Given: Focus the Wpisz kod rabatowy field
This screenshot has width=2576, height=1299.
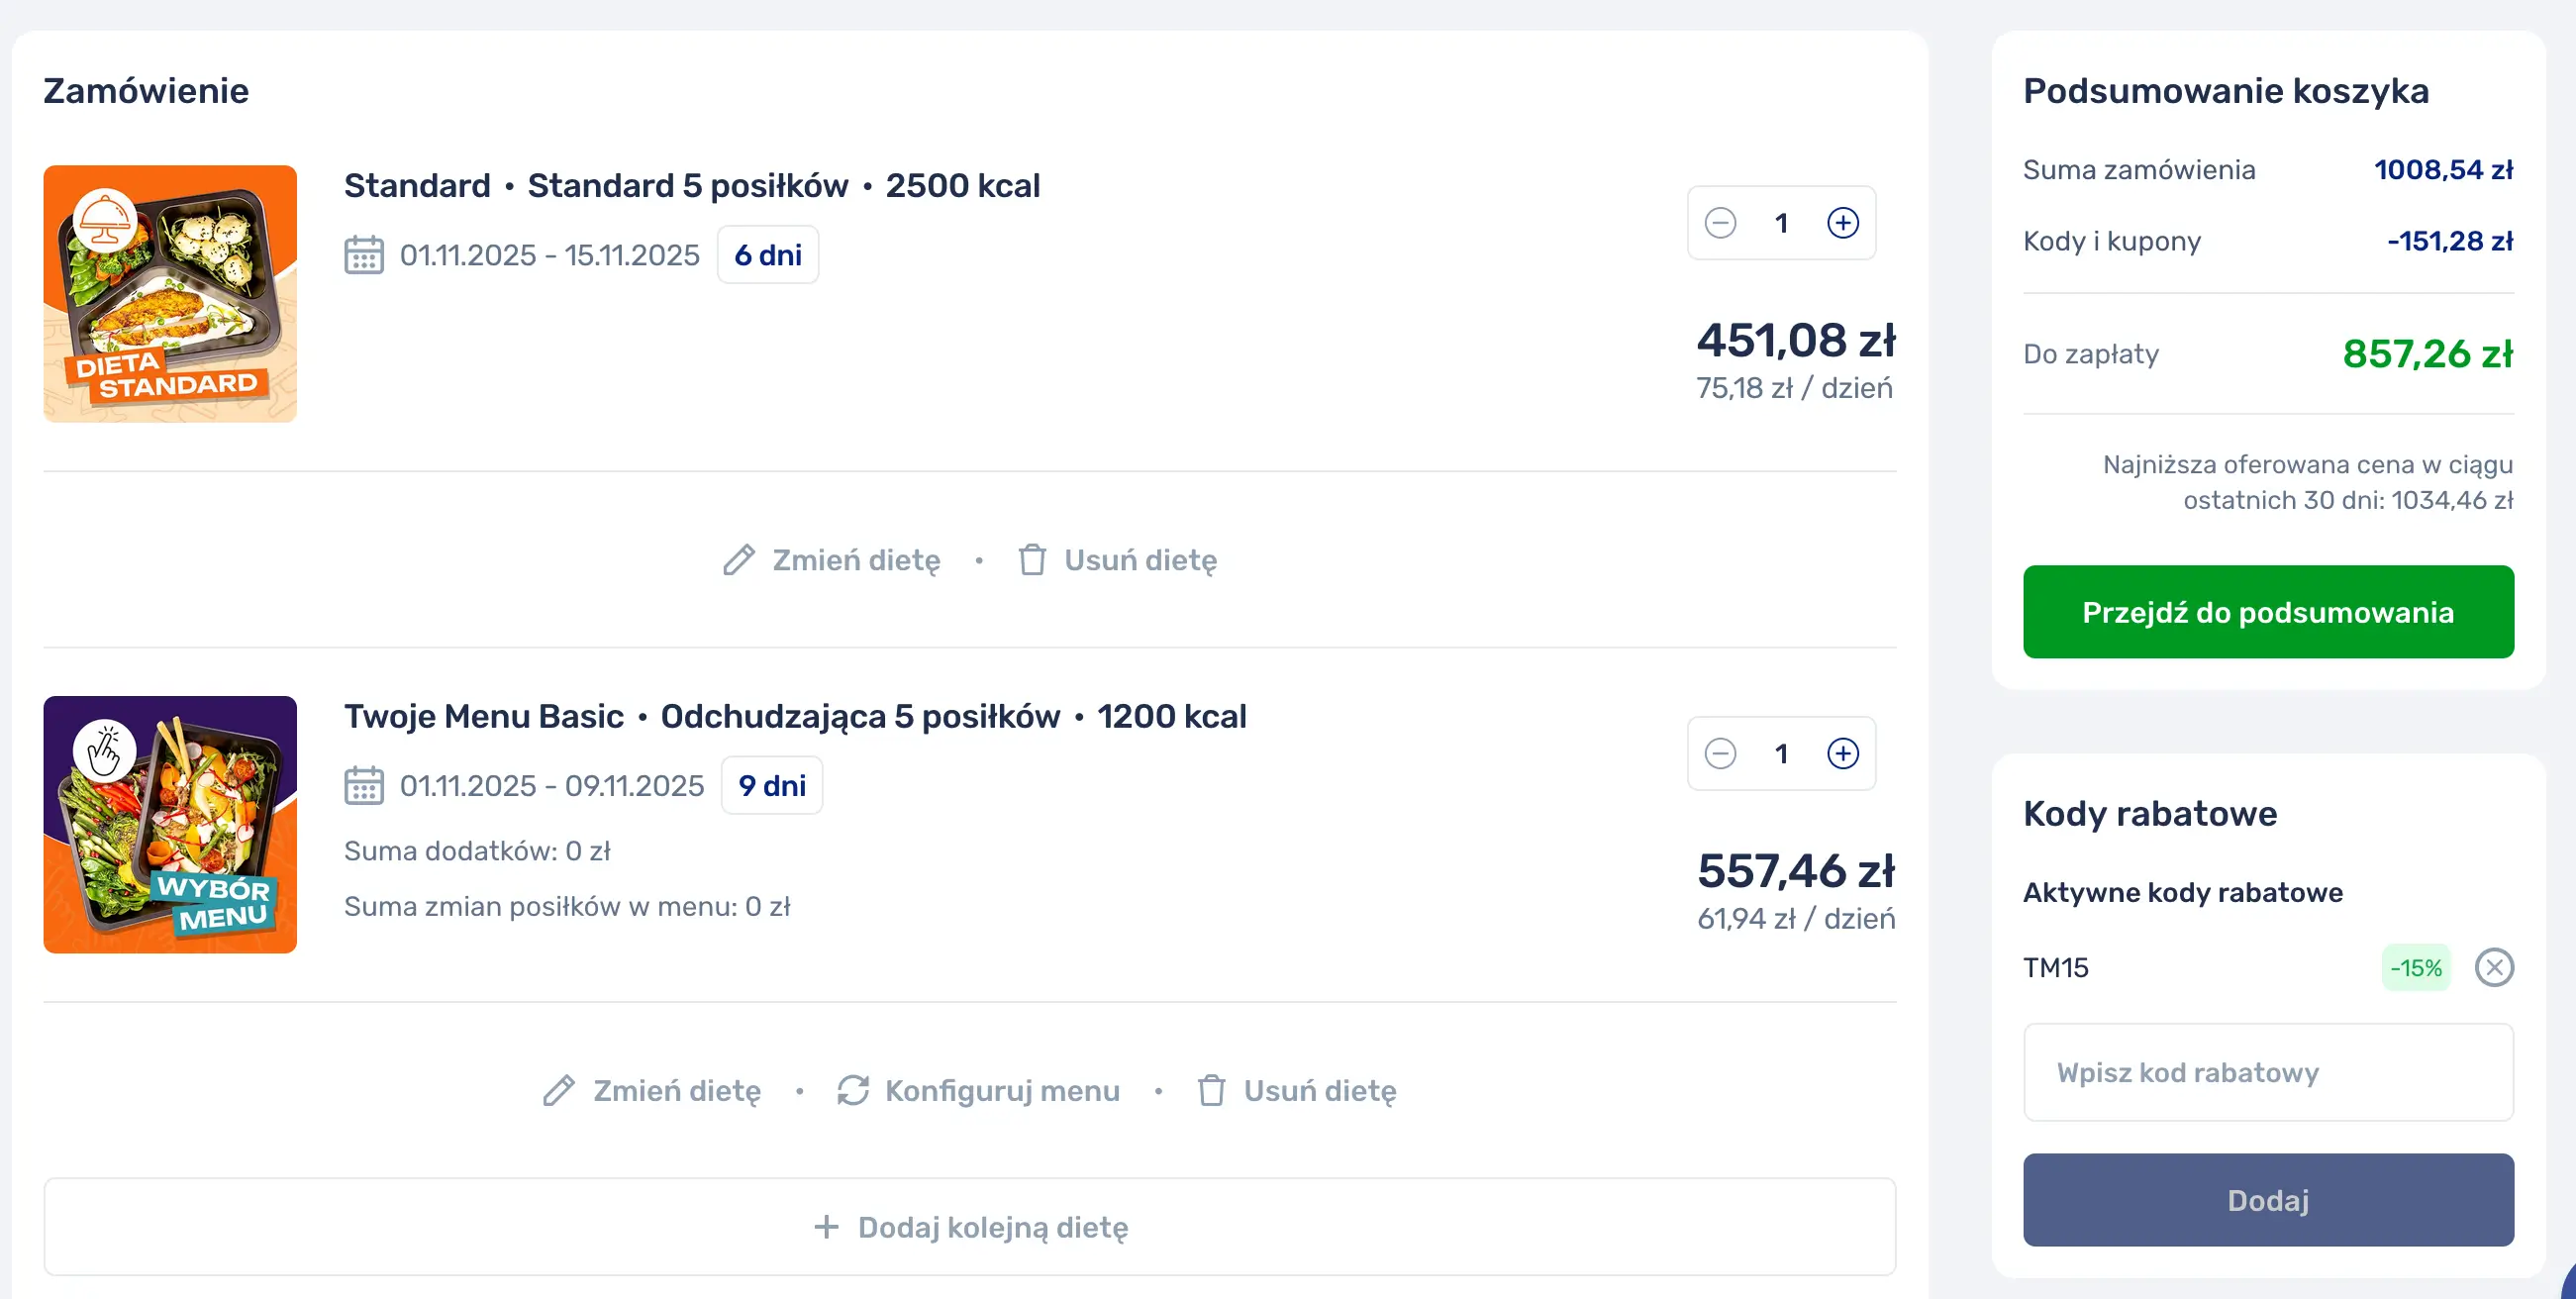Looking at the screenshot, I should point(2267,1072).
